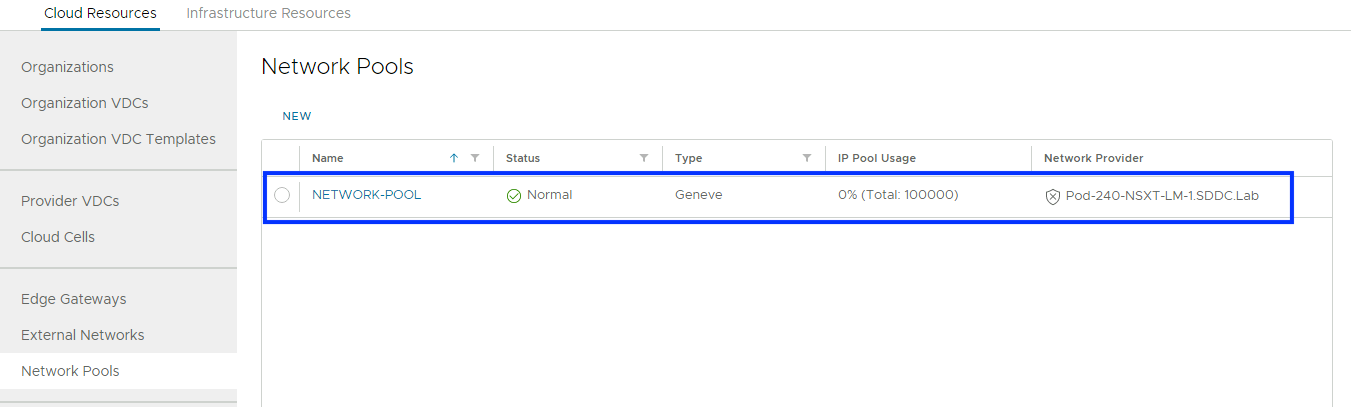Select Organization VDC Templates in the sidebar
The height and width of the screenshot is (407, 1351).
pyautogui.click(x=118, y=139)
